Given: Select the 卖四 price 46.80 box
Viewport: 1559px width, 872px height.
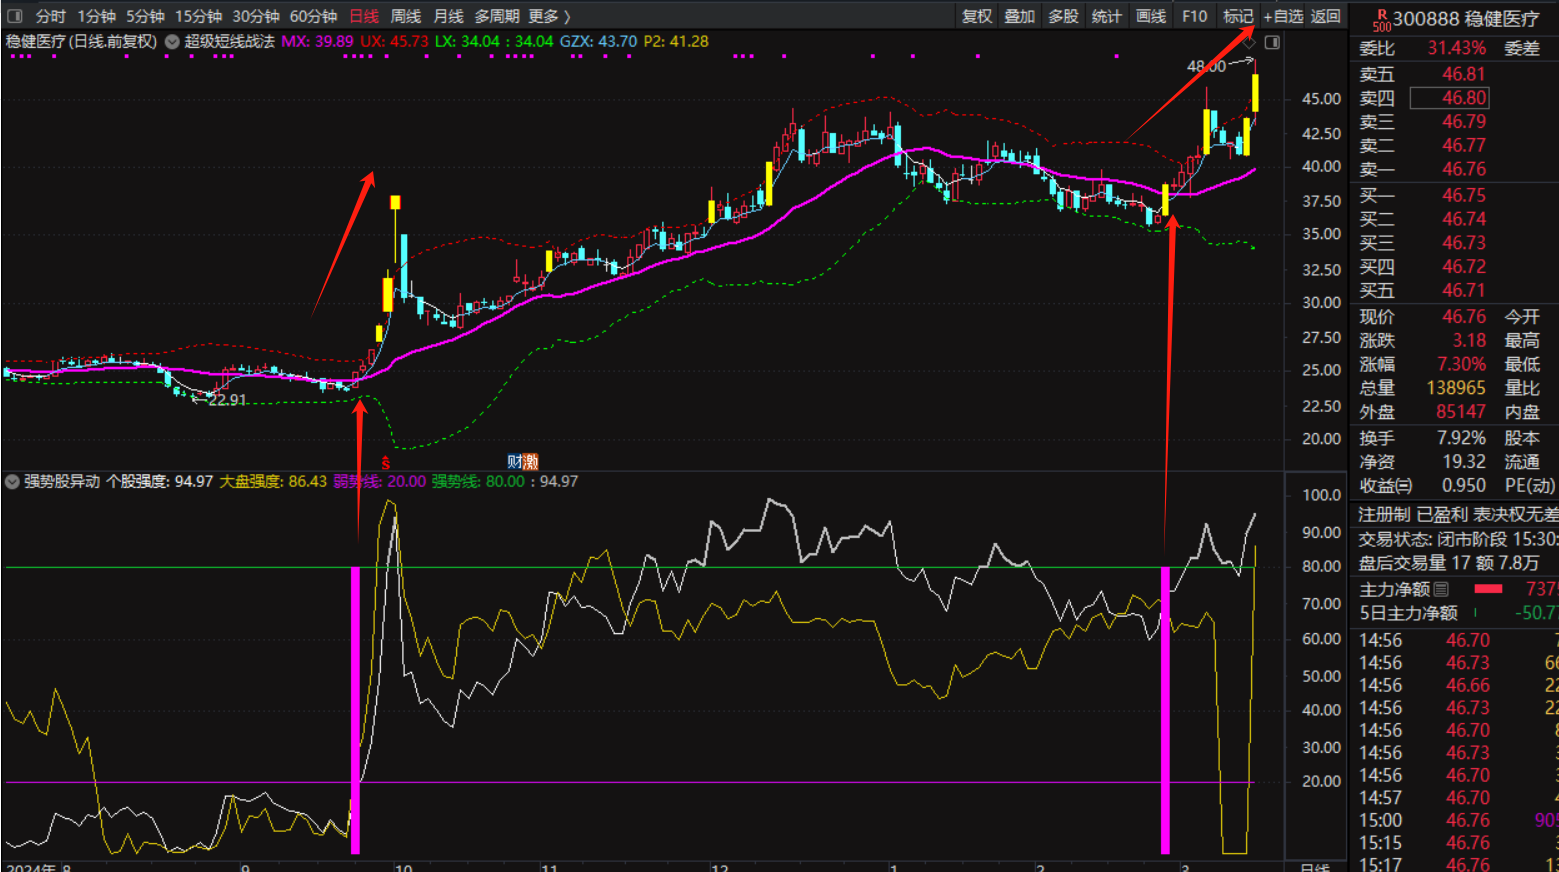Looking at the screenshot, I should coord(1449,98).
